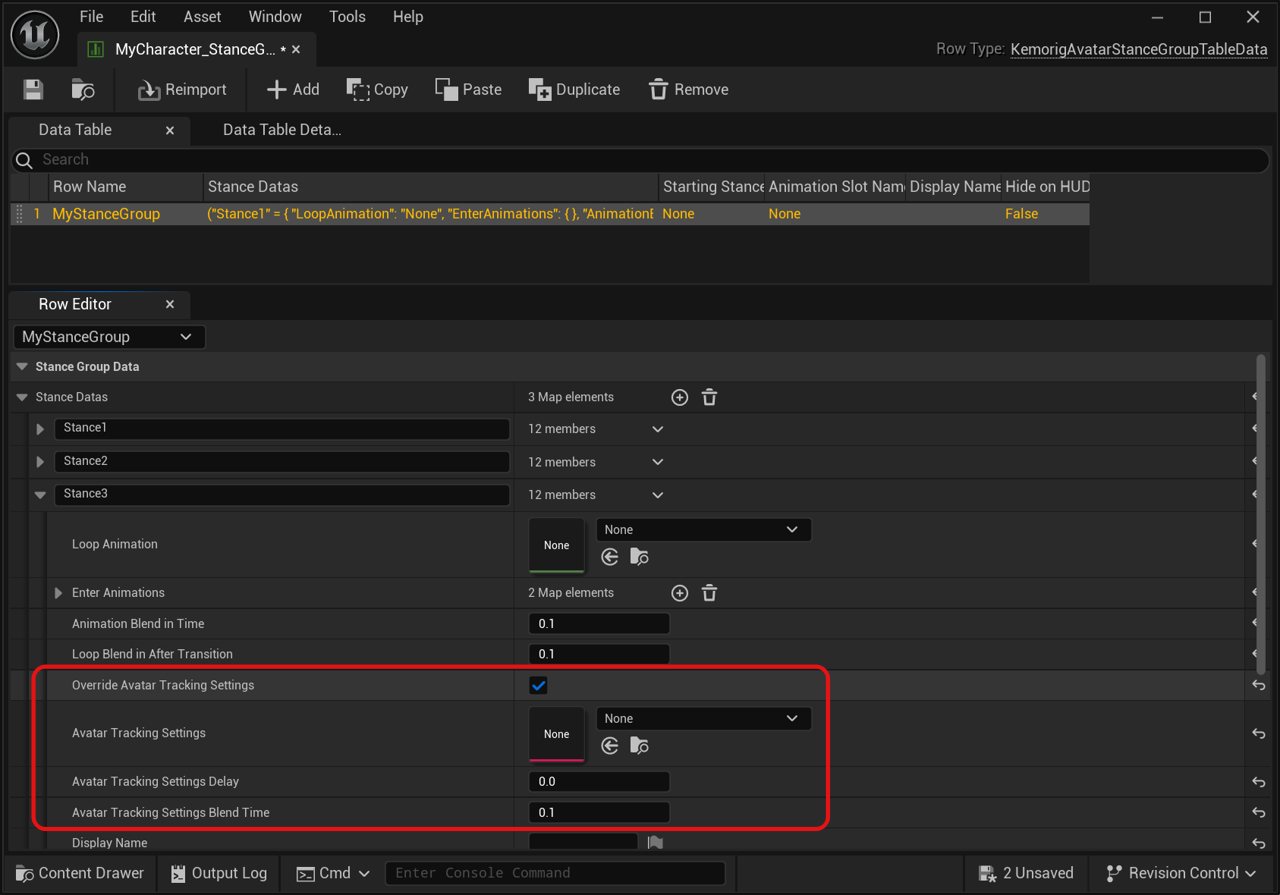
Task: Open the Content Drawer
Action: pyautogui.click(x=80, y=873)
